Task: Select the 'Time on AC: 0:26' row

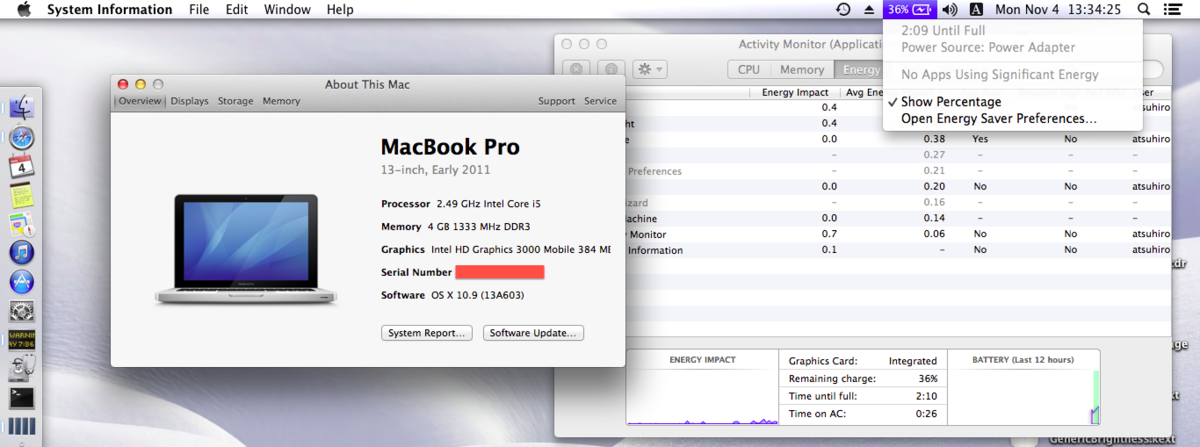Action: 862,413
